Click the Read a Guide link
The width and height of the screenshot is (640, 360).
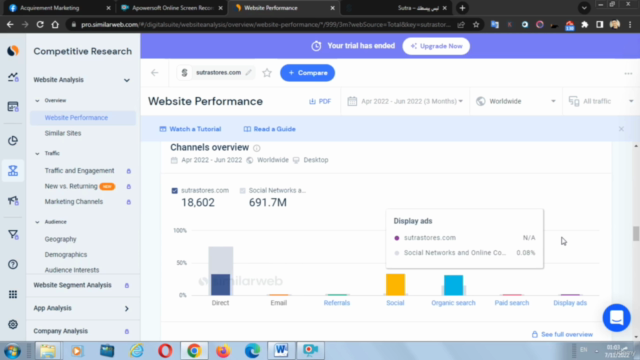(x=269, y=129)
